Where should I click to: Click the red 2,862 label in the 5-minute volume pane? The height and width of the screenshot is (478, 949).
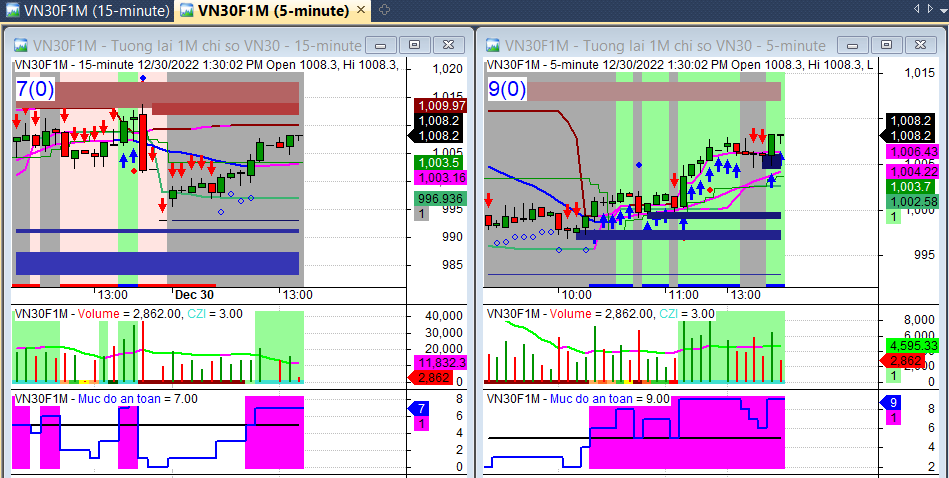click(x=902, y=361)
